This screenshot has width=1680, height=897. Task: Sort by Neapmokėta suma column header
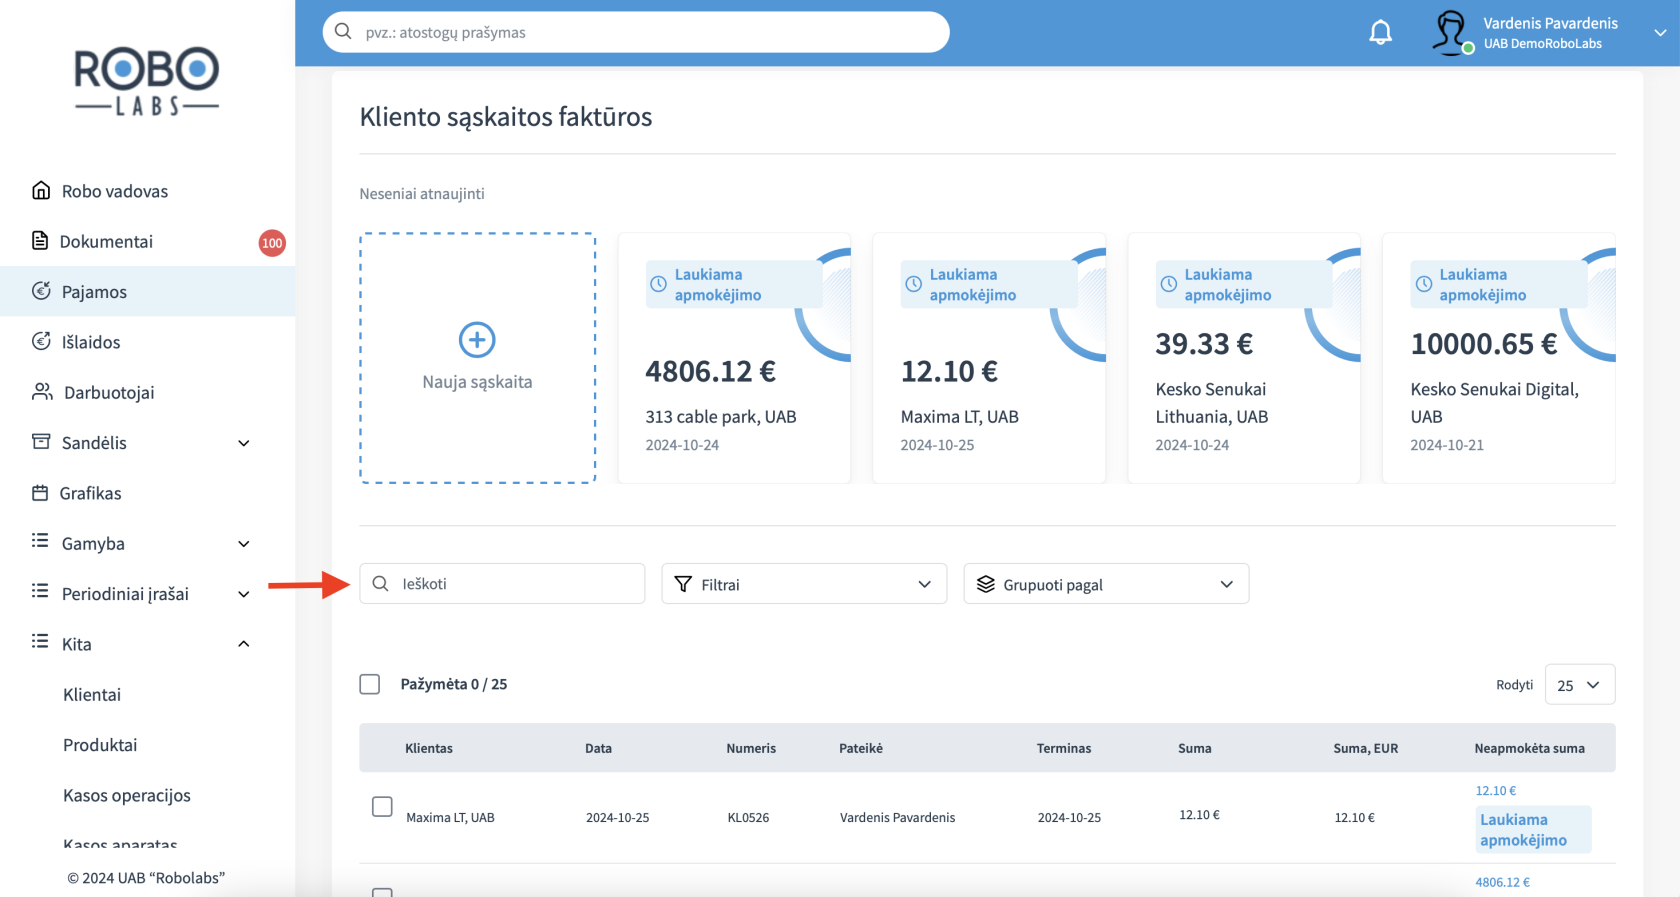point(1529,748)
